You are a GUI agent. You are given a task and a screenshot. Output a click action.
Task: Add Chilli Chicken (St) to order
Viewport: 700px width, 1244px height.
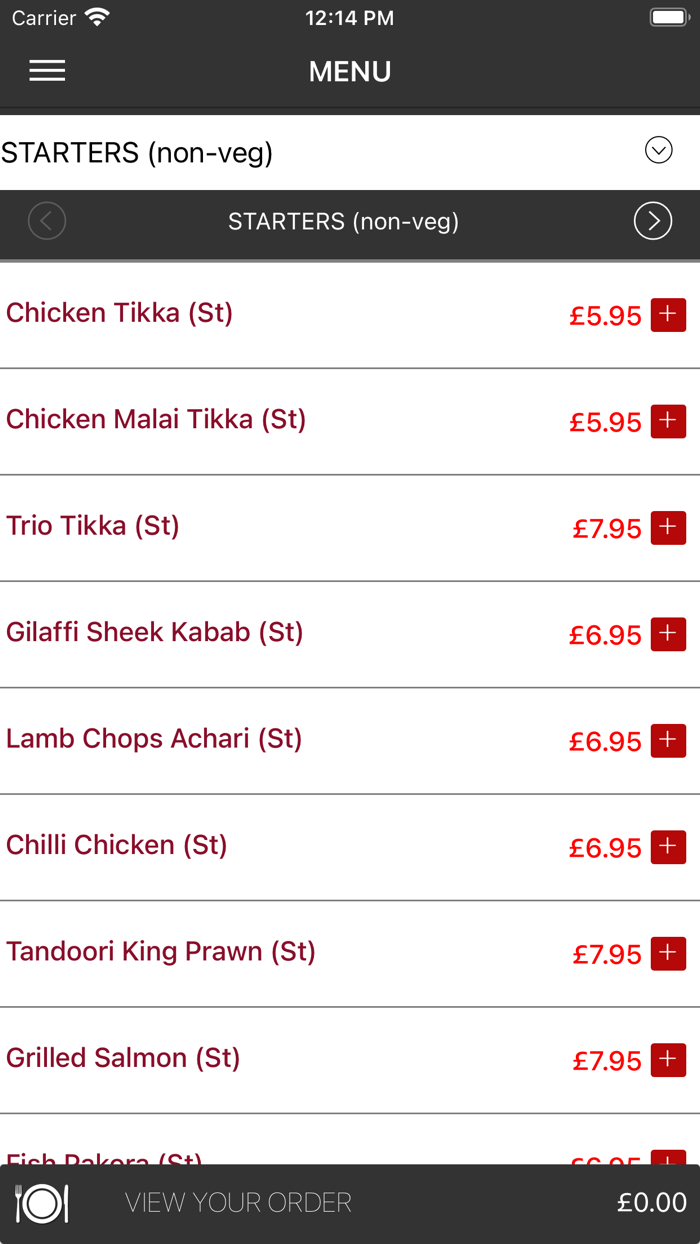tap(668, 847)
